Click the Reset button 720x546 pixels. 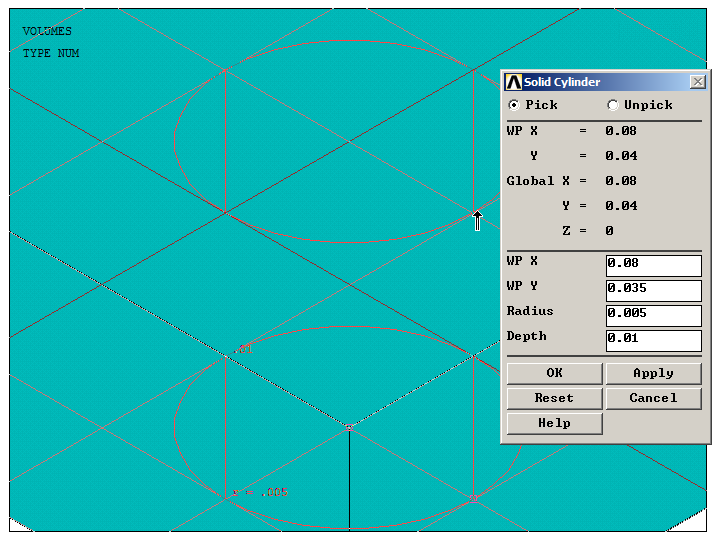coord(554,398)
